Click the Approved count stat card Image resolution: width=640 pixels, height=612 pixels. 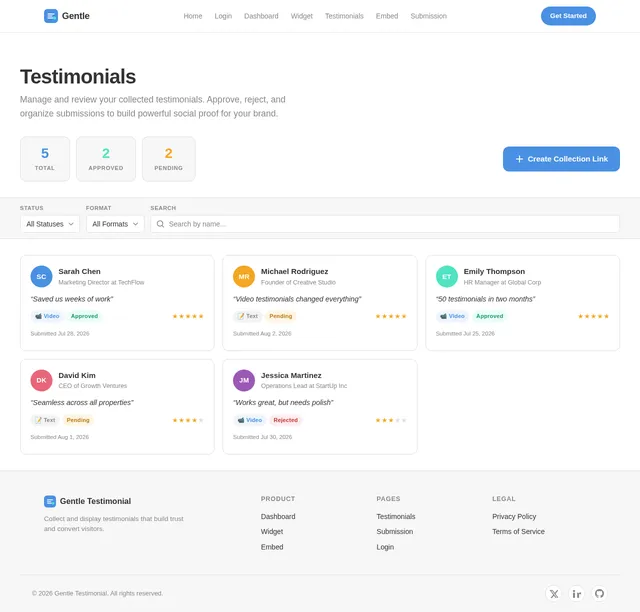(x=106, y=159)
